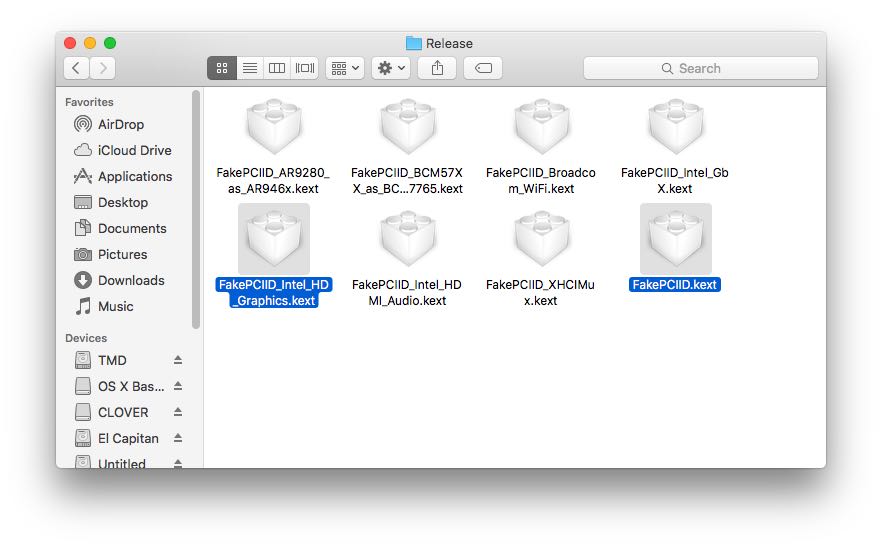This screenshot has width=882, height=548.
Task: Eject the CLOVER volume
Action: [x=178, y=412]
